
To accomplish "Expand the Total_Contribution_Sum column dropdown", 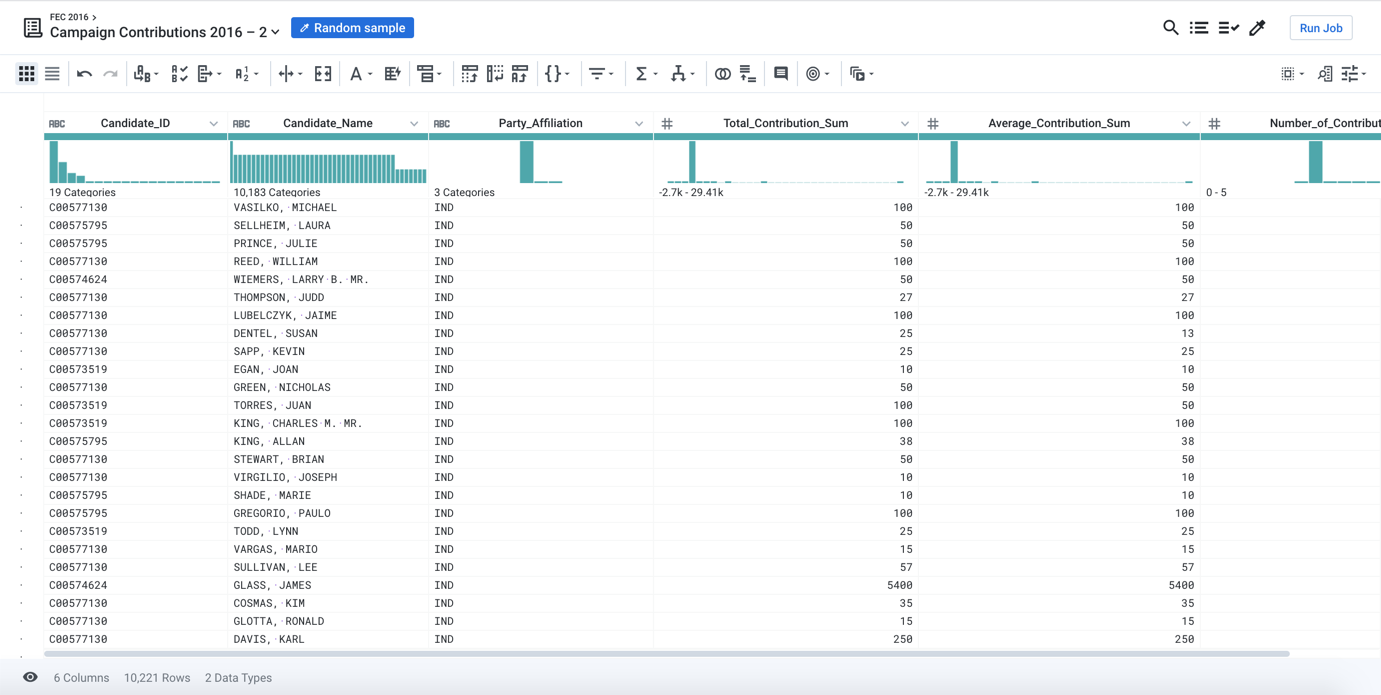I will 904,124.
